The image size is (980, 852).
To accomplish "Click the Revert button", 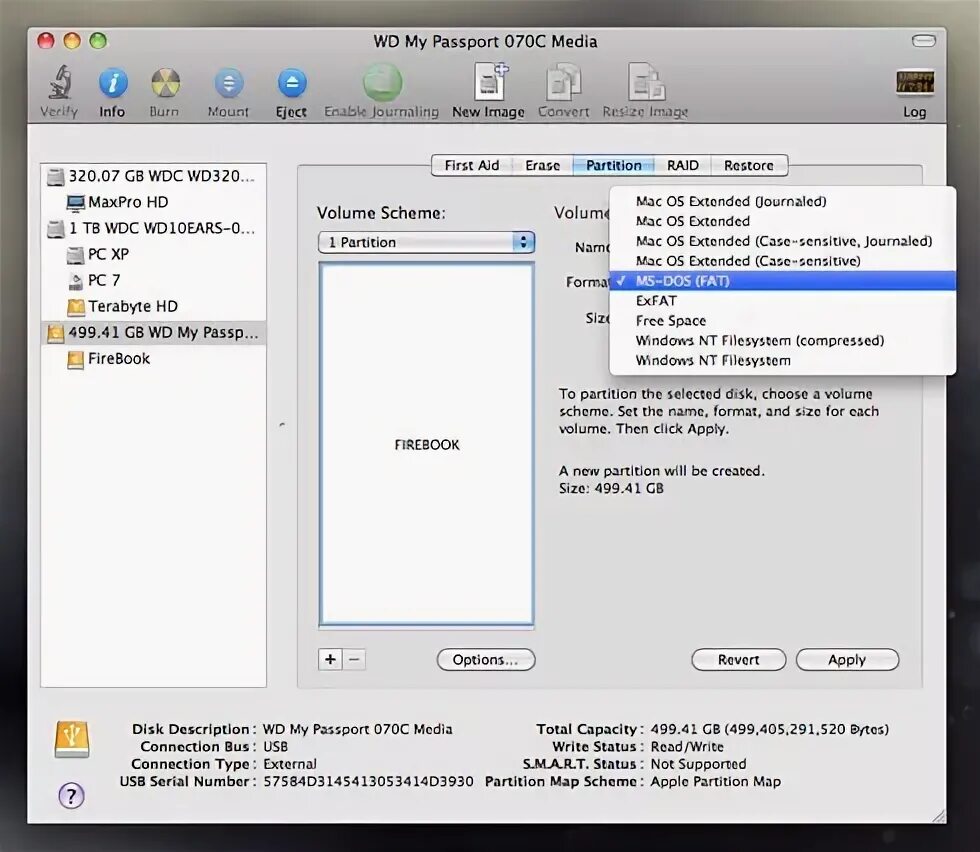I will pyautogui.click(x=739, y=660).
